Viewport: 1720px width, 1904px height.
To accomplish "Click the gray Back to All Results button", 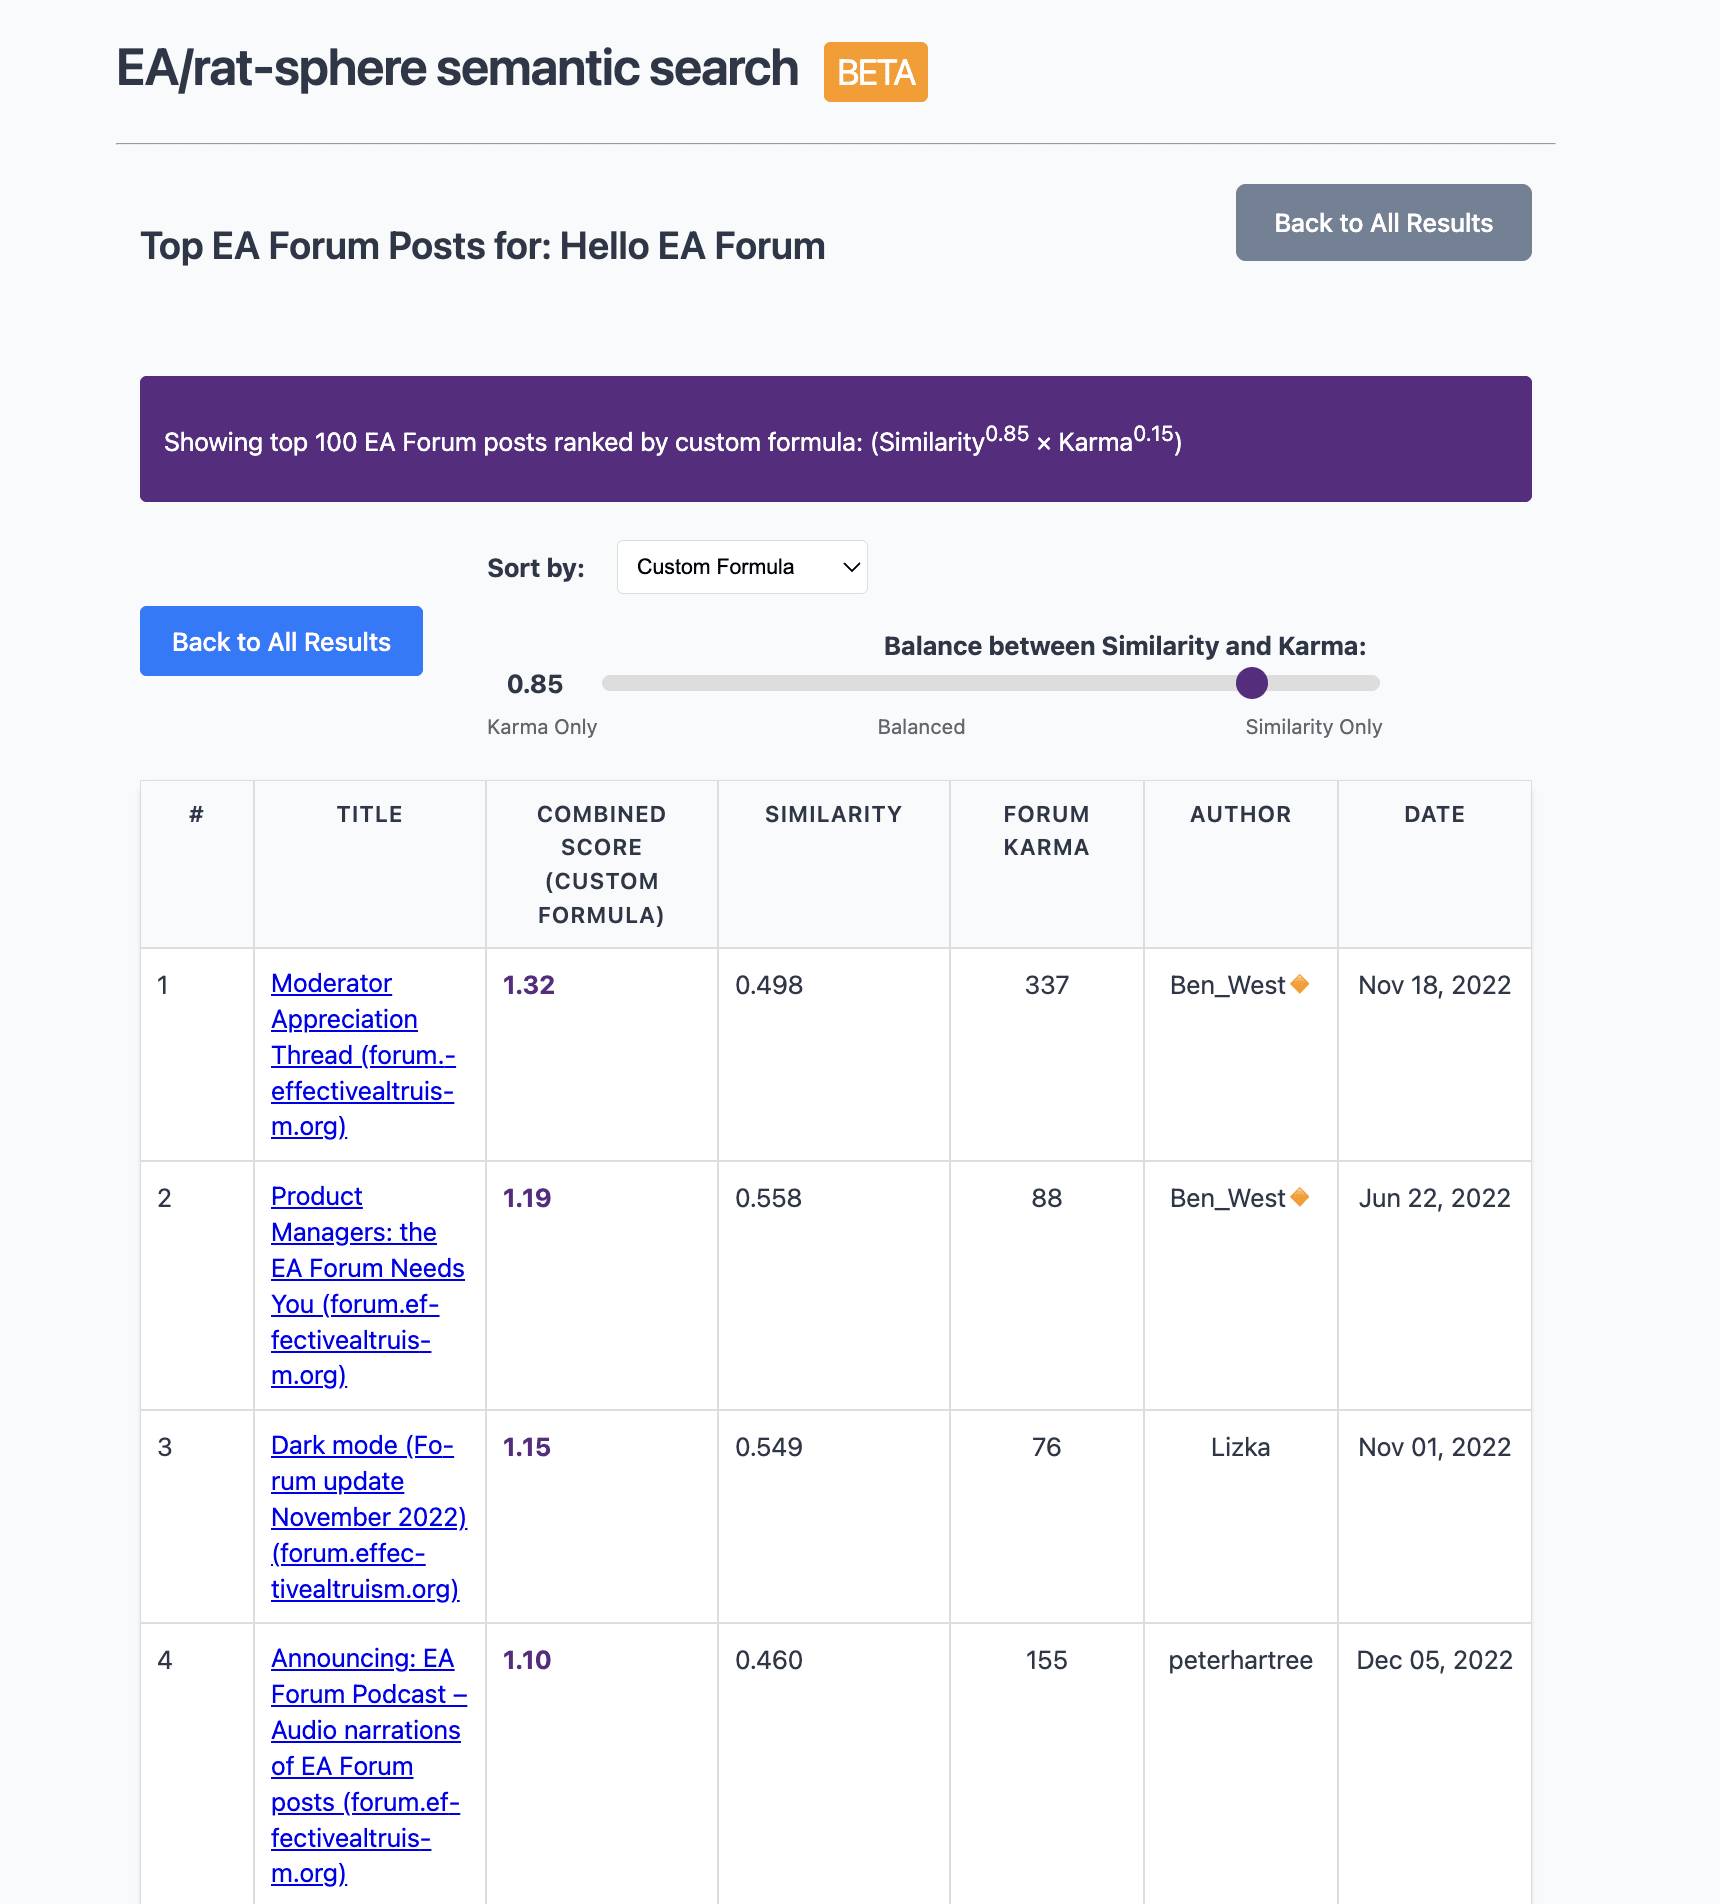I will tap(1383, 223).
